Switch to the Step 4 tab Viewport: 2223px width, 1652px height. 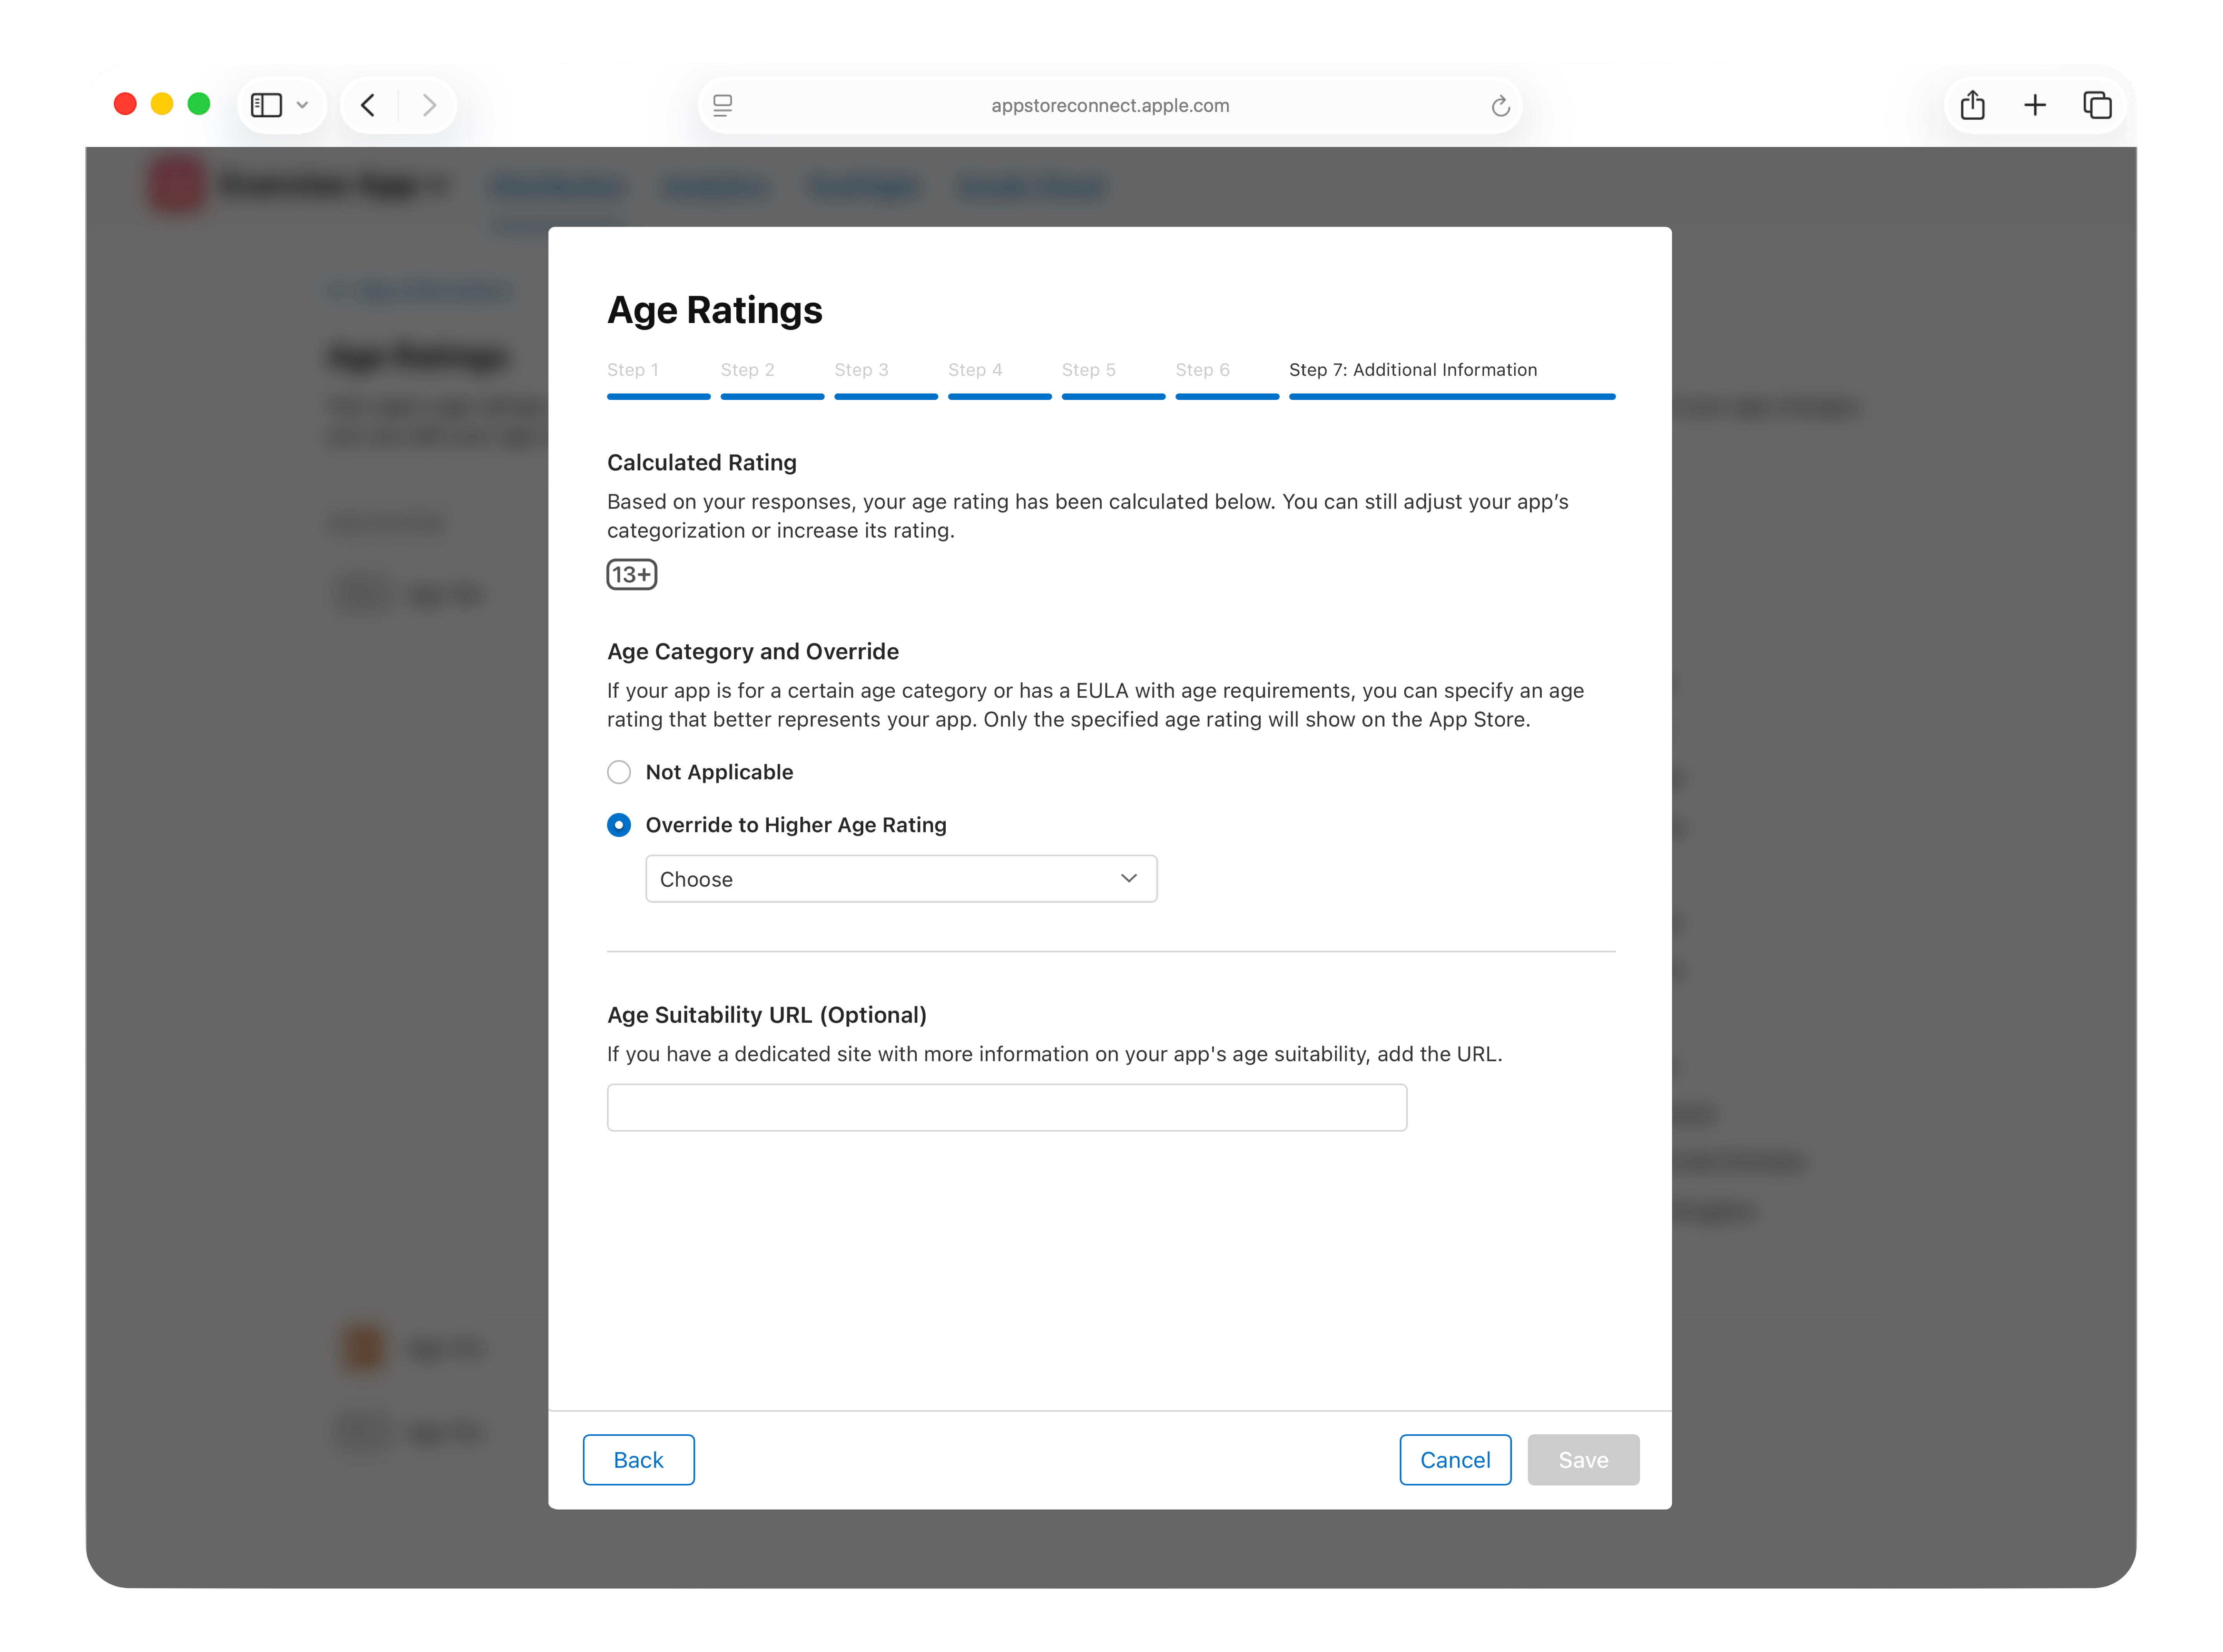pyautogui.click(x=975, y=370)
